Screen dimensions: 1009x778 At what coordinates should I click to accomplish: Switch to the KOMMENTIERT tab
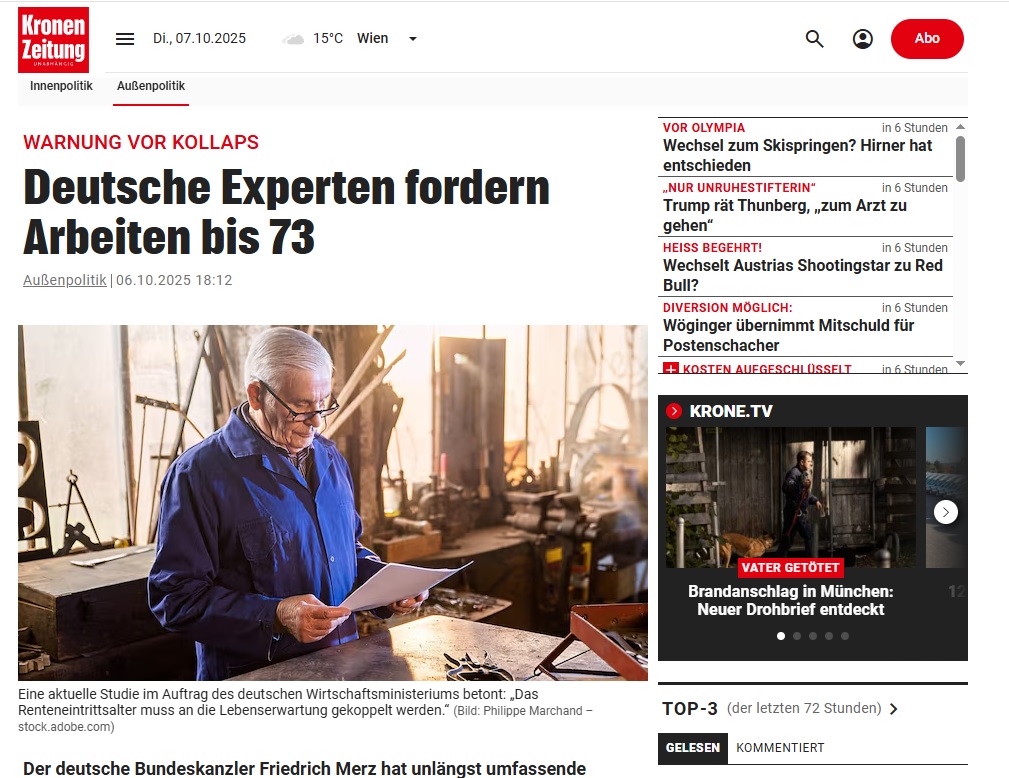coord(780,748)
